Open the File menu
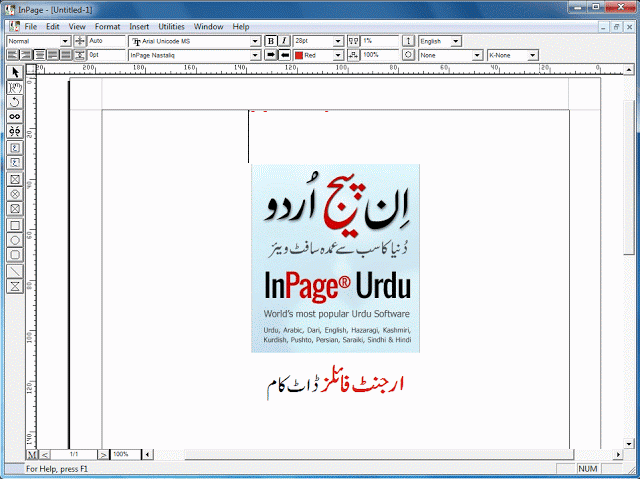This screenshot has height=479, width=640. [x=31, y=27]
